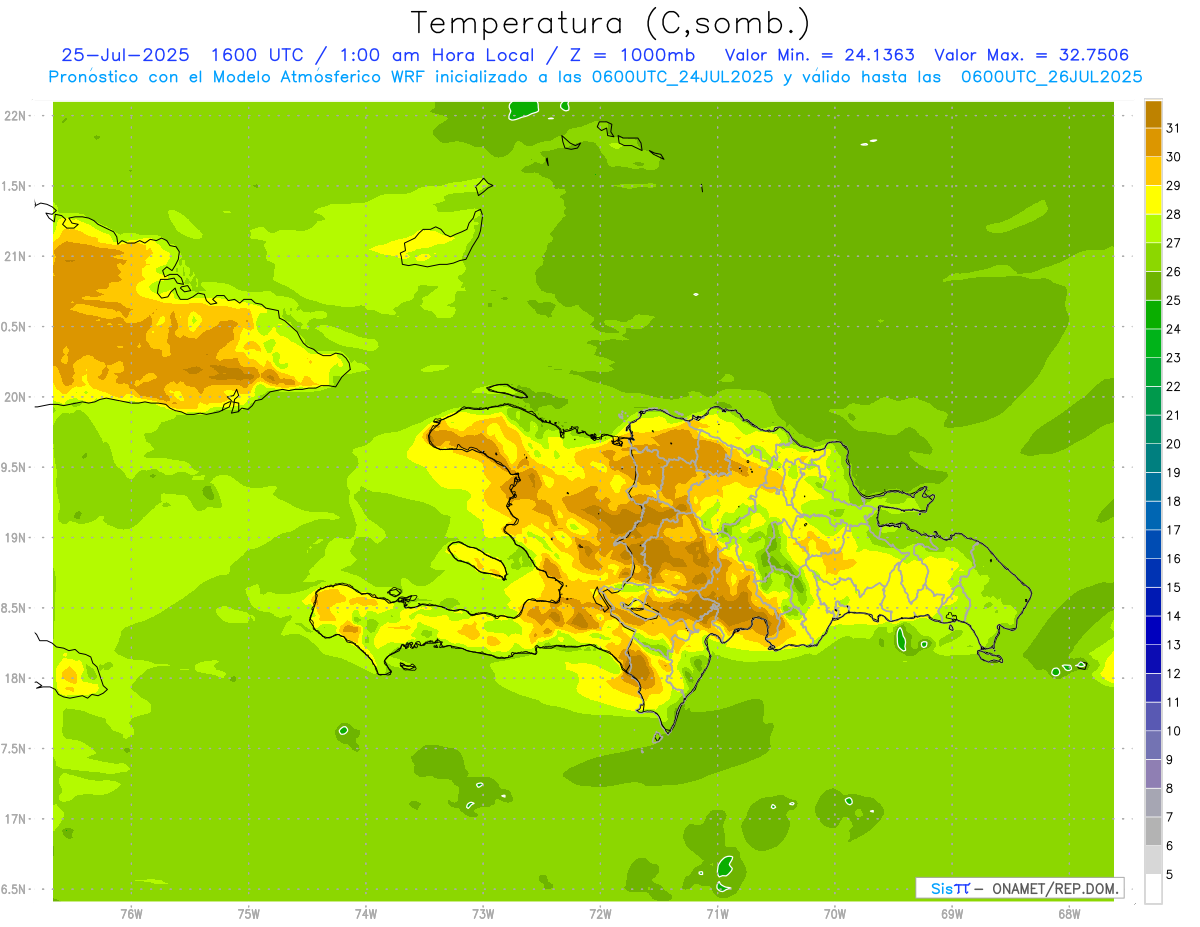Click the legend value "15"

[1174, 588]
